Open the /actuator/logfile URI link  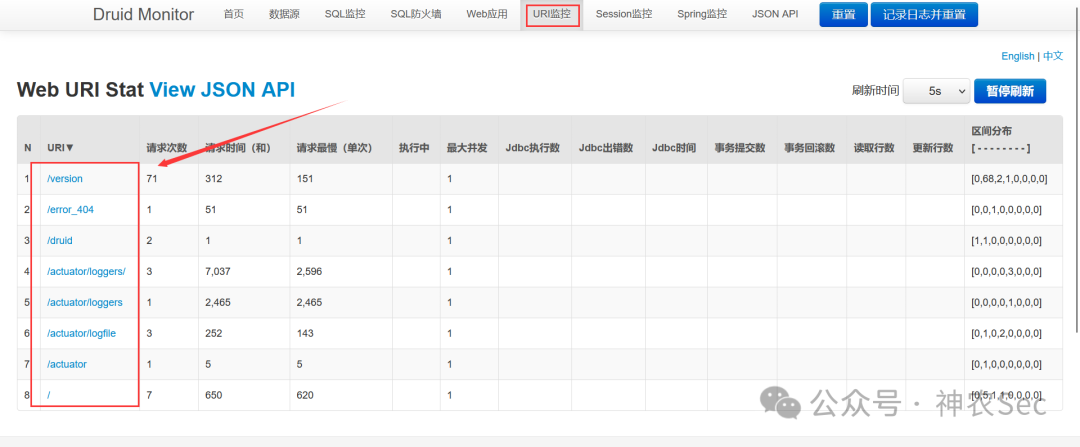(81, 333)
